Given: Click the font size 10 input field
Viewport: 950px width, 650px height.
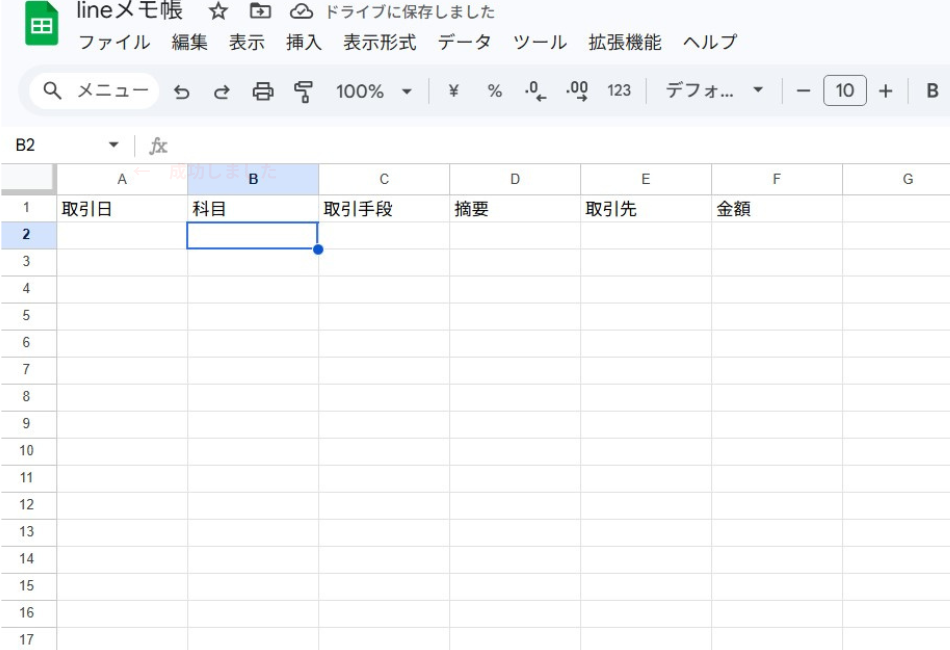Looking at the screenshot, I should click(845, 91).
